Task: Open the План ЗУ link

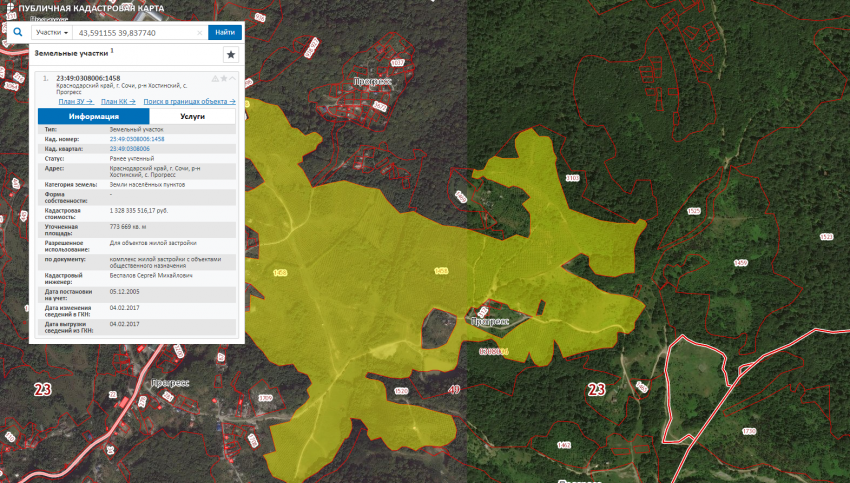Action: pos(75,101)
